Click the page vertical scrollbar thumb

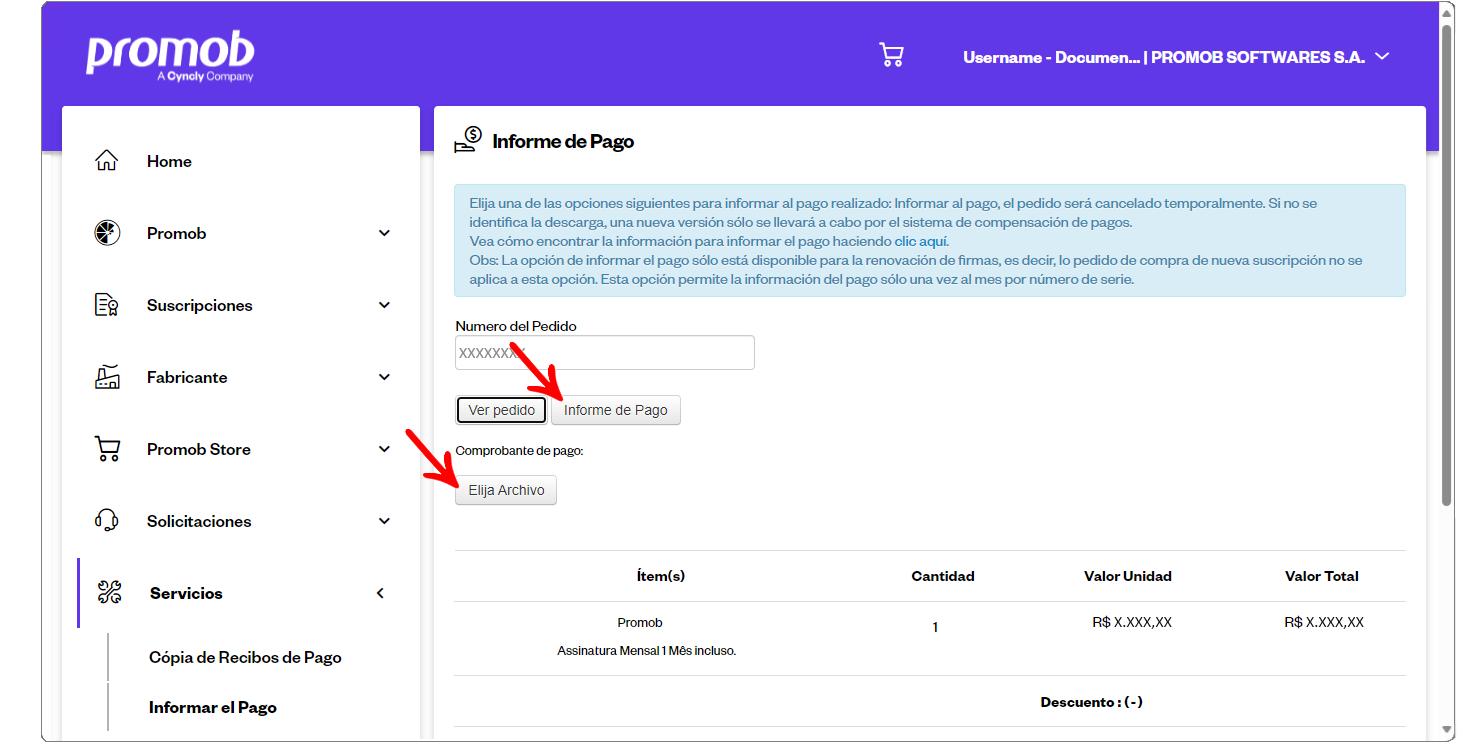click(x=1447, y=265)
